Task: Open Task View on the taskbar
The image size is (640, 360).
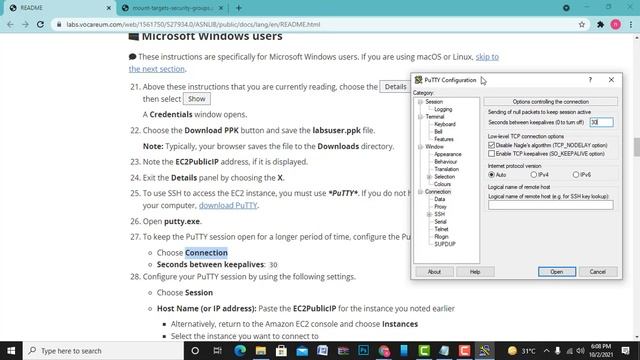Action: coord(218,351)
